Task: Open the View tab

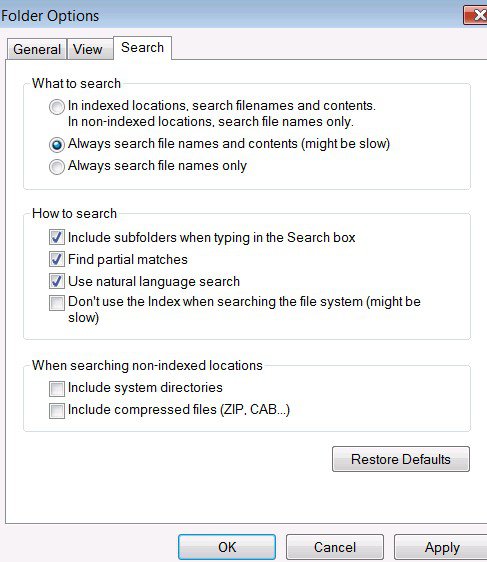Action: [90, 49]
